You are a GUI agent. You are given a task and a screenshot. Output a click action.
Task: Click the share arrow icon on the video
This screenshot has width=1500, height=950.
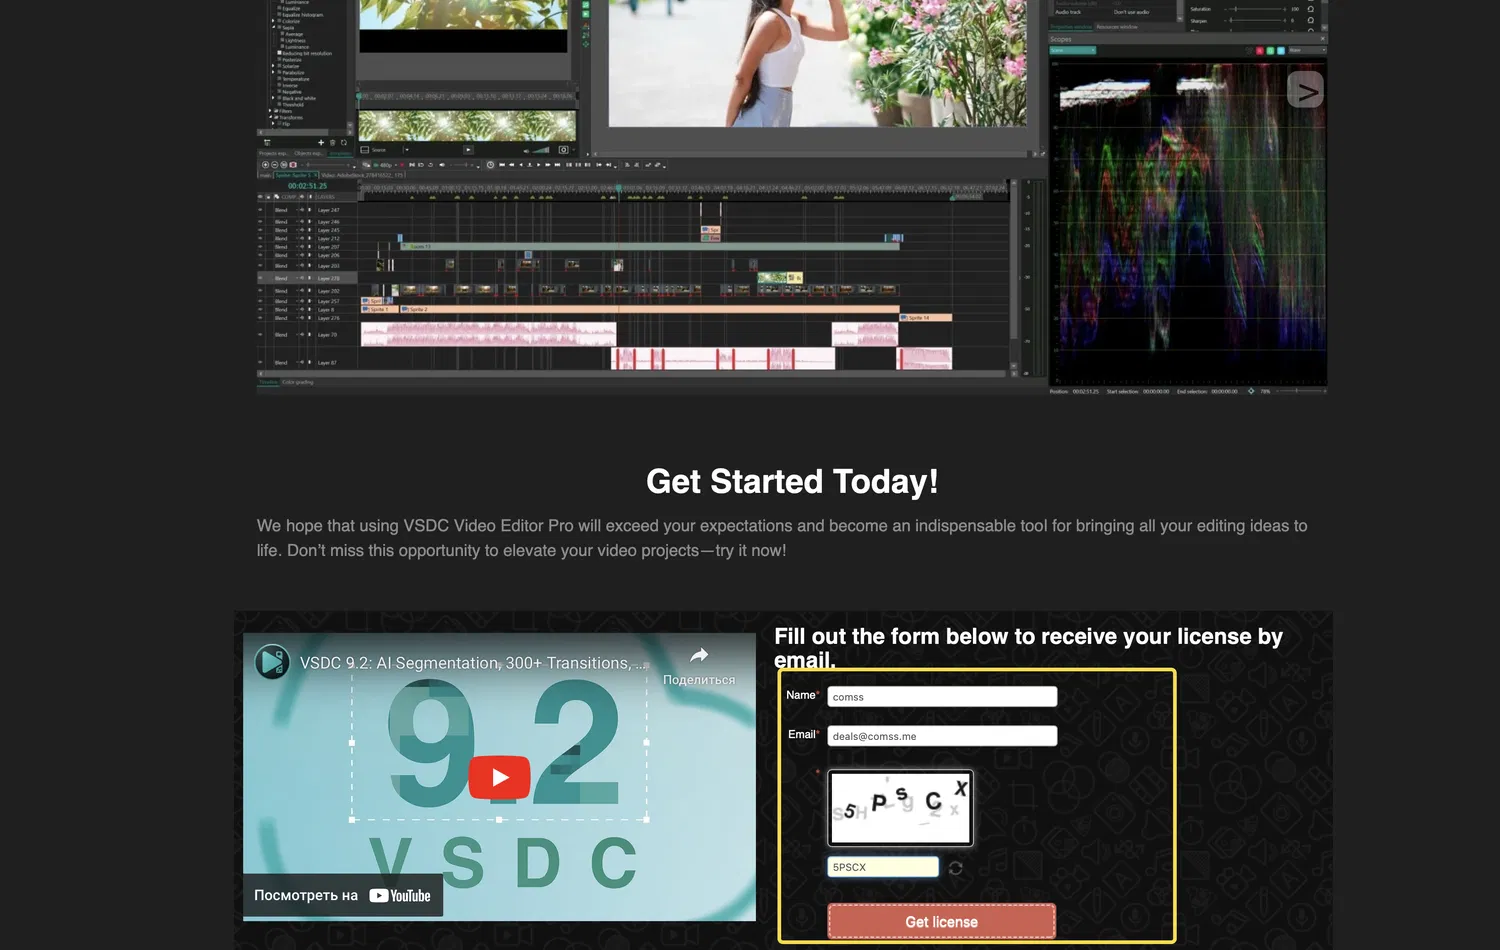[x=699, y=655]
